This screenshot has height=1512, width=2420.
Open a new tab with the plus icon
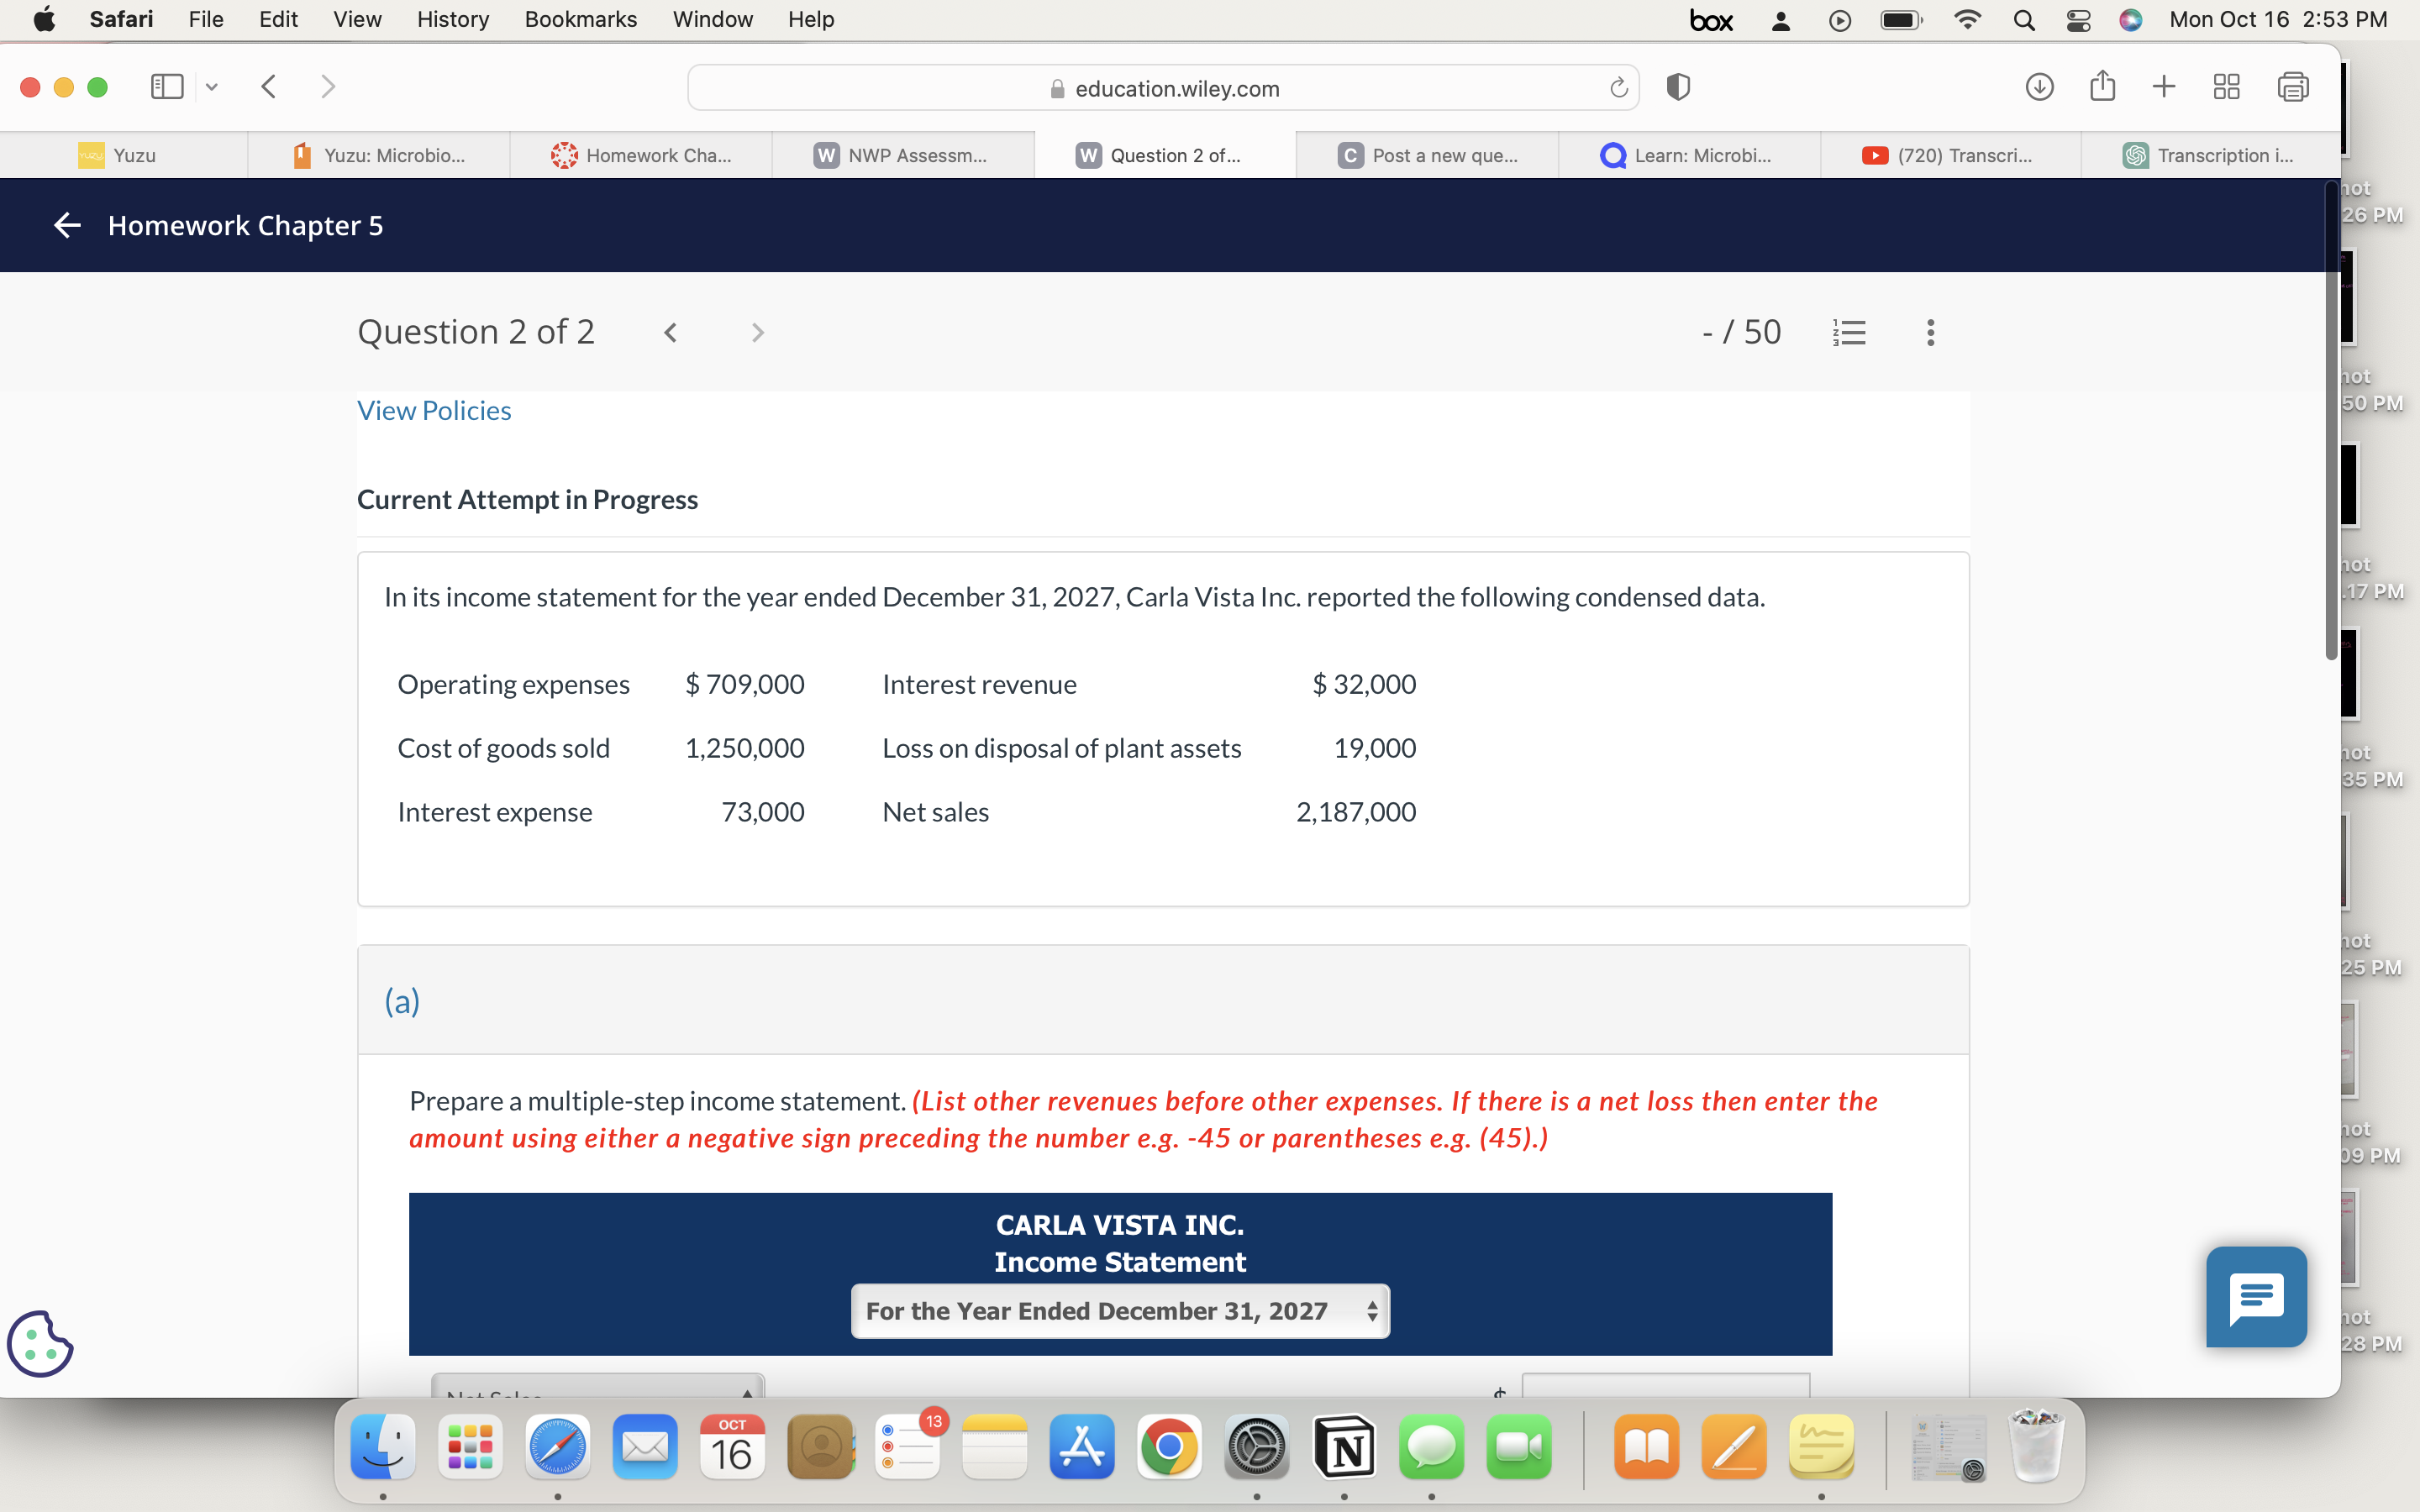pyautogui.click(x=2164, y=87)
